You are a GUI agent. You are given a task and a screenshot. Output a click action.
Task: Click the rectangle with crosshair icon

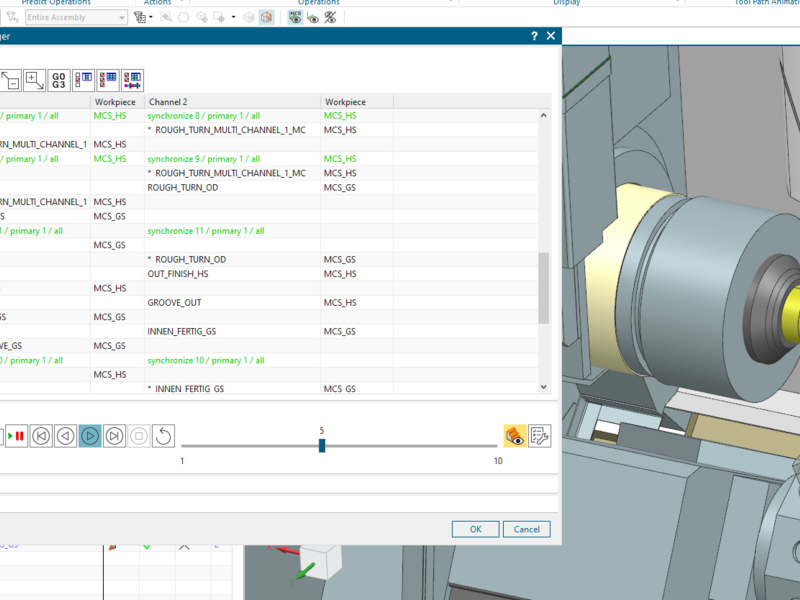(x=220, y=17)
